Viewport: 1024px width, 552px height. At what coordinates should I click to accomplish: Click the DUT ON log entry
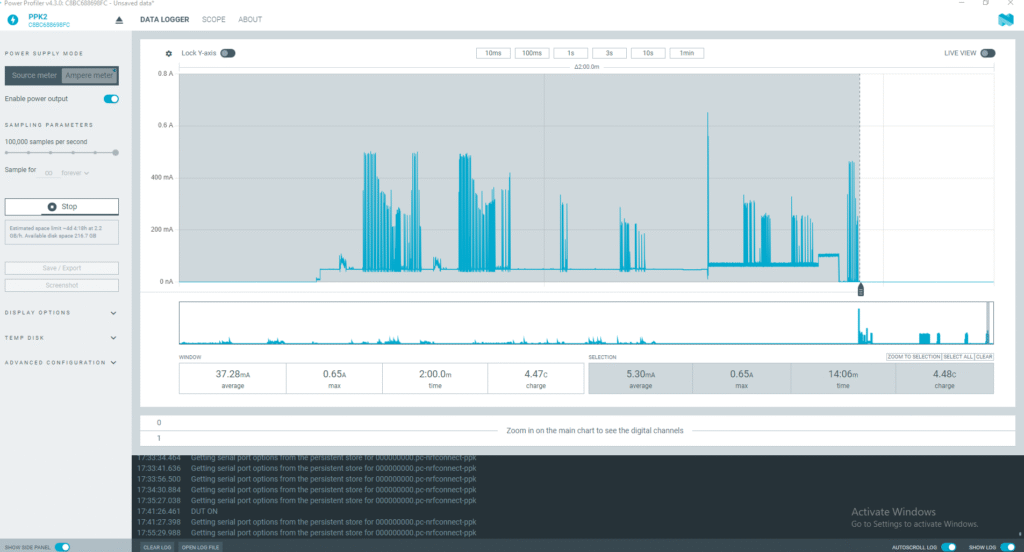204,511
